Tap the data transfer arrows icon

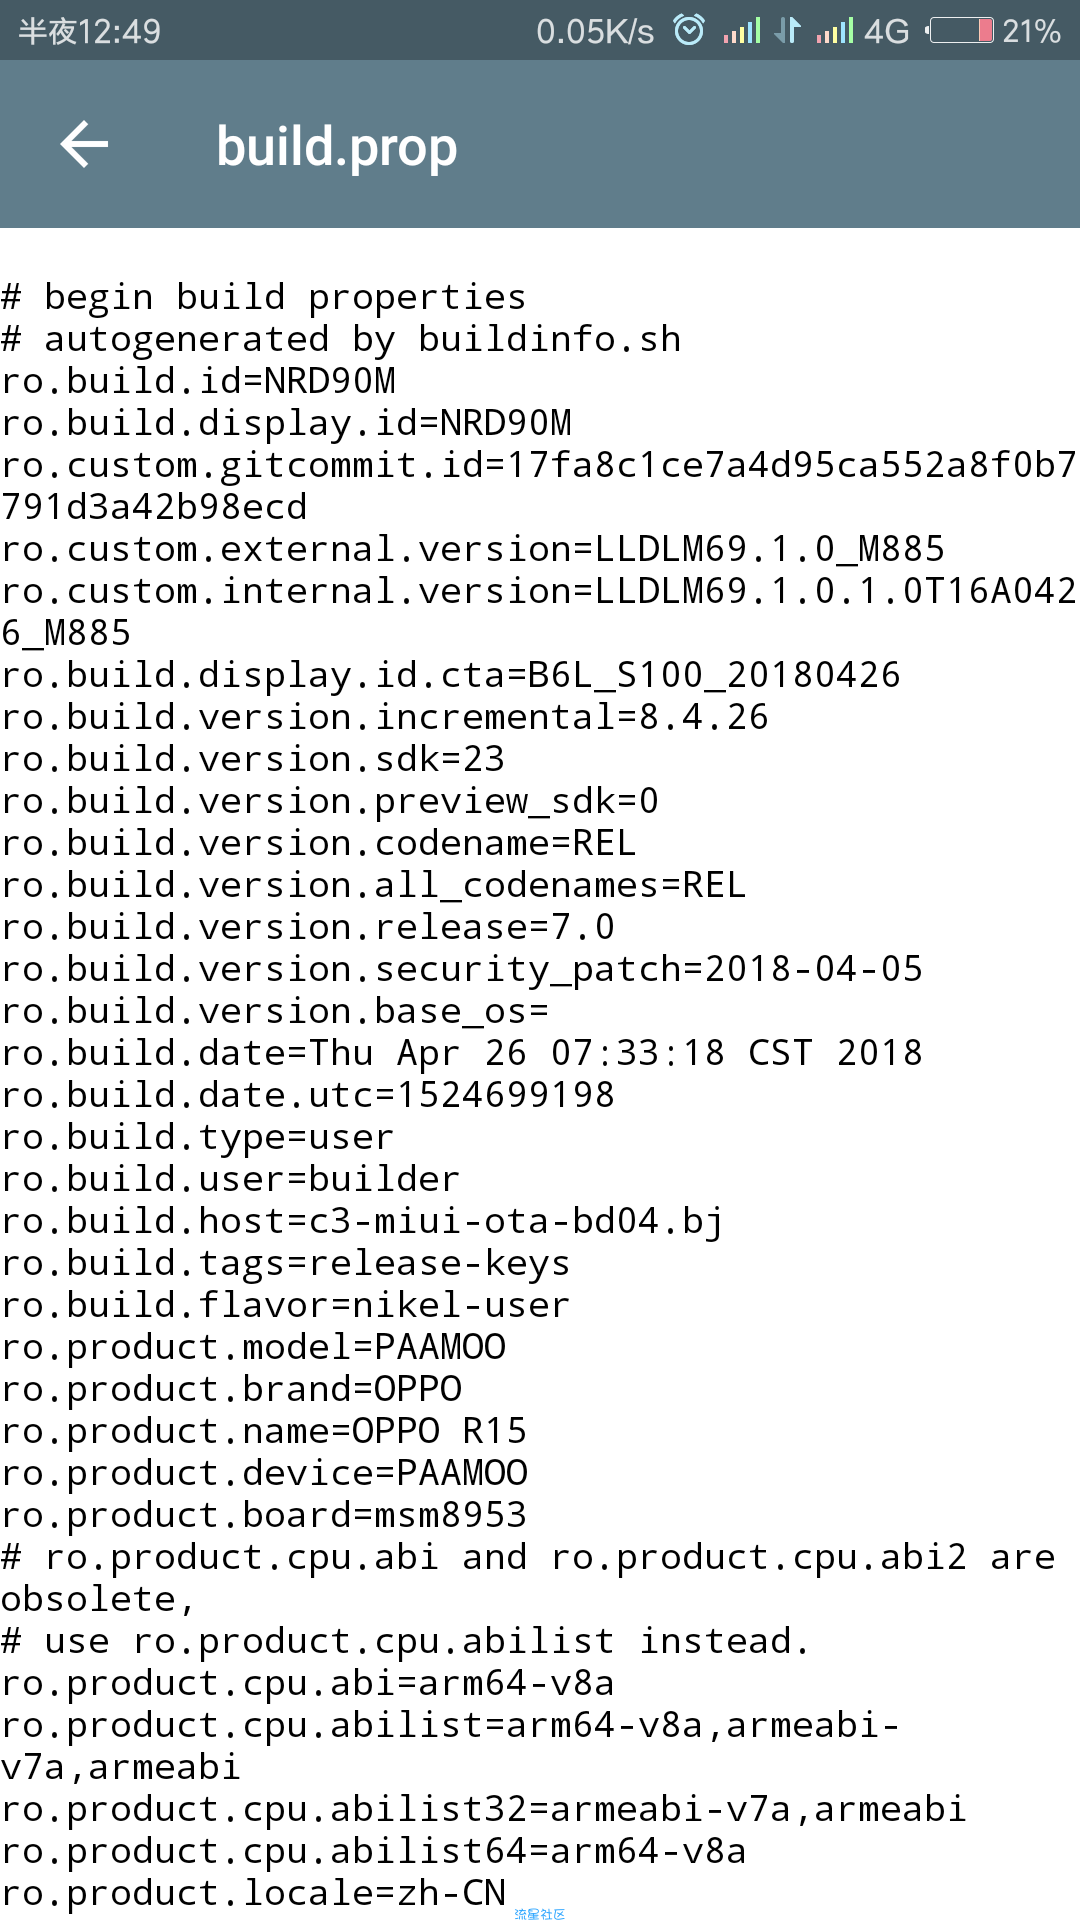click(788, 30)
